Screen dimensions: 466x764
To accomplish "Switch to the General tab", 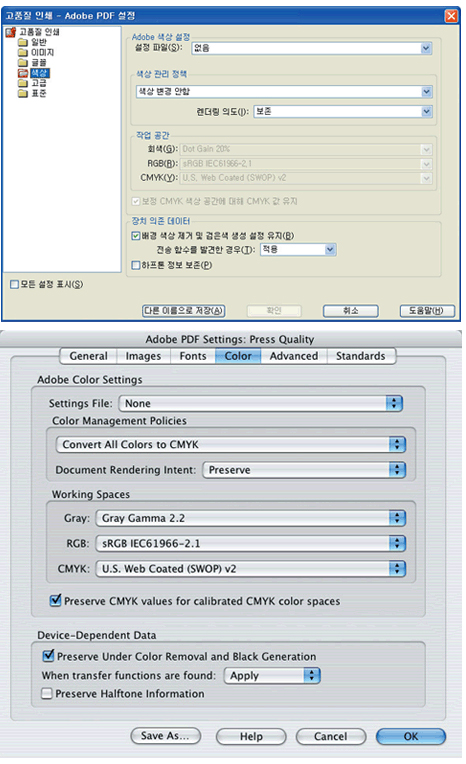I will (88, 356).
